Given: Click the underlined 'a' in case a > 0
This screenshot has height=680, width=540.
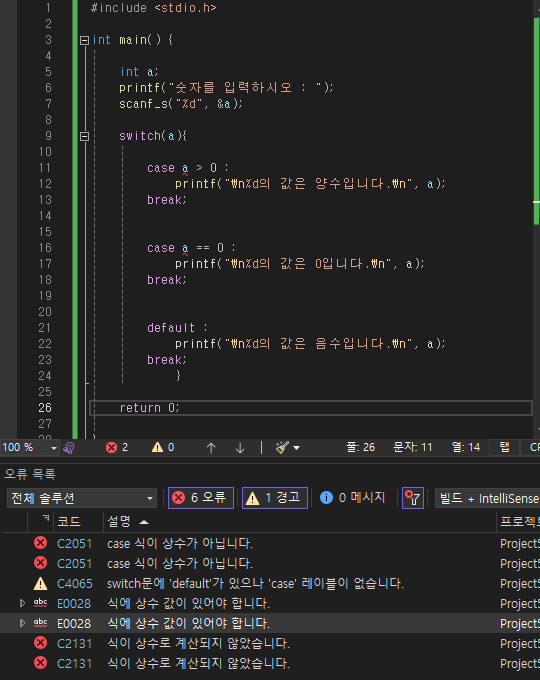Looking at the screenshot, I should coord(185,168).
